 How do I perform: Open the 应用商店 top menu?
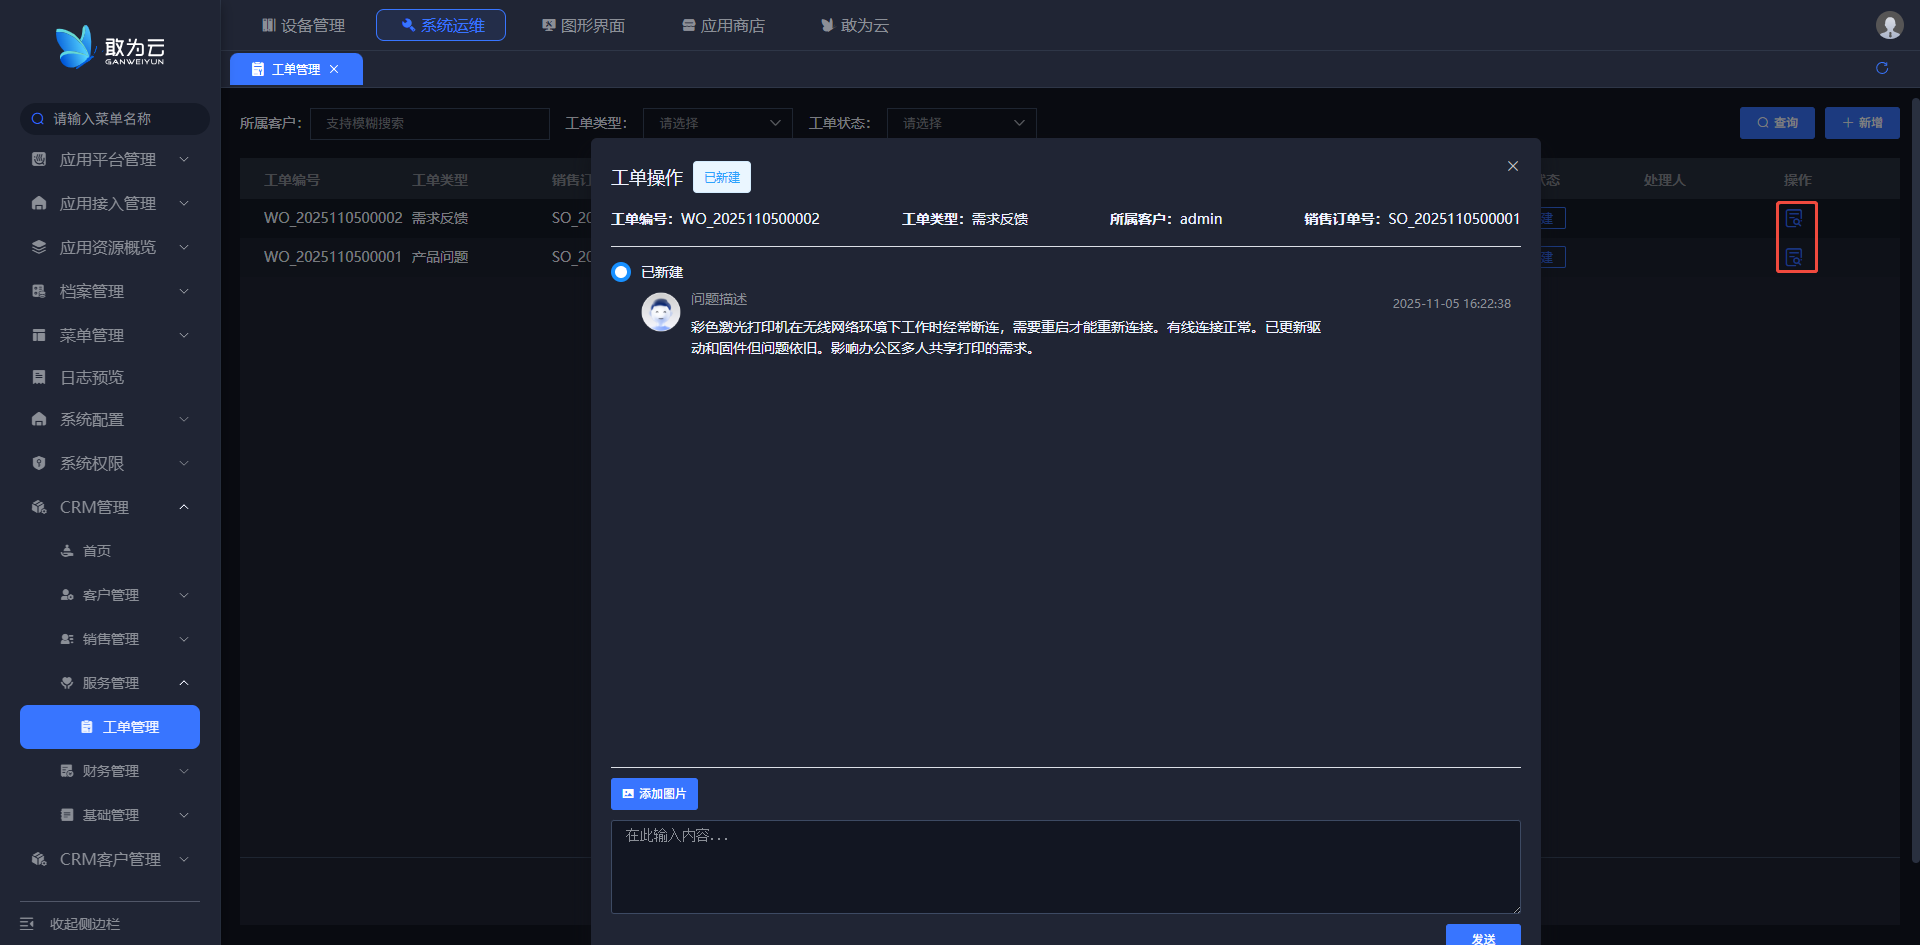(723, 25)
